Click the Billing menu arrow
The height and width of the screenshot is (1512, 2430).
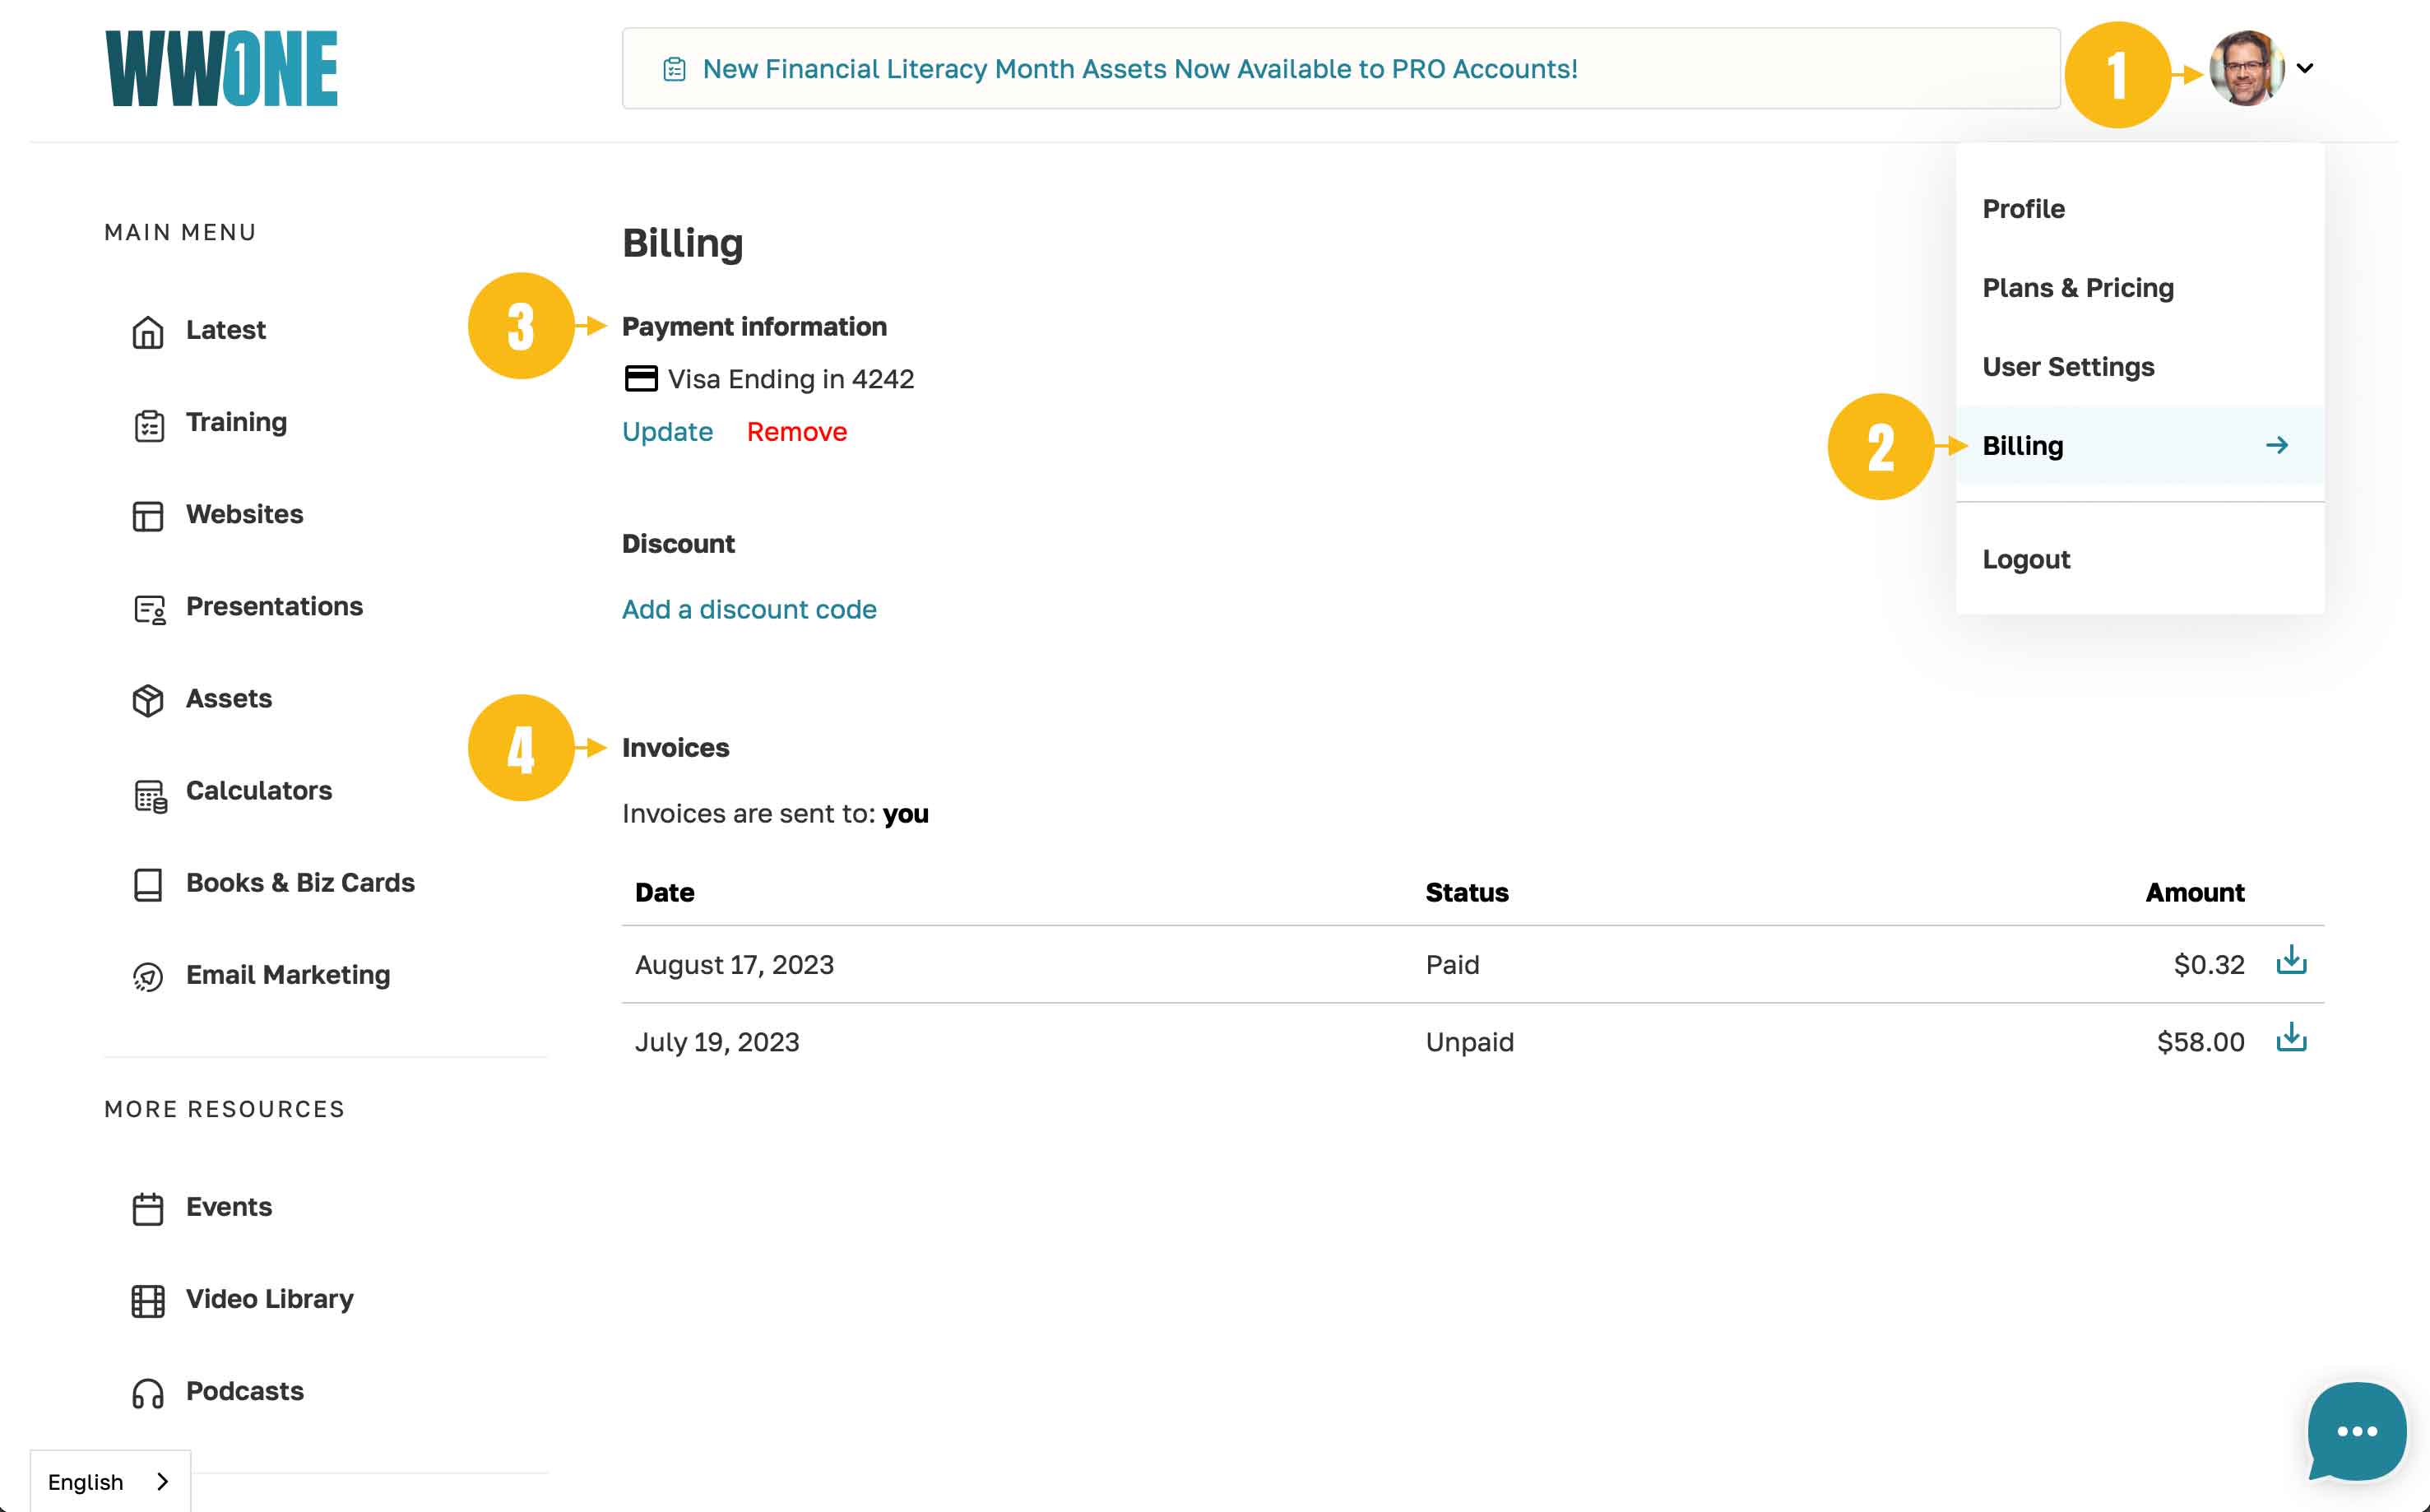tap(2276, 445)
